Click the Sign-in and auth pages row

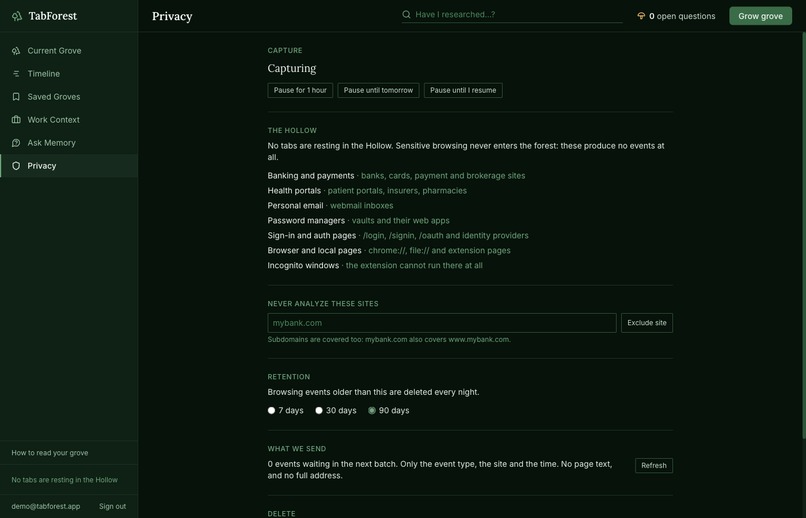click(398, 235)
